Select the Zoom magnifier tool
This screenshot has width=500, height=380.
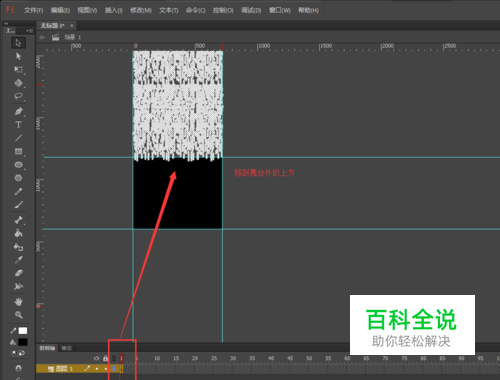[x=18, y=315]
